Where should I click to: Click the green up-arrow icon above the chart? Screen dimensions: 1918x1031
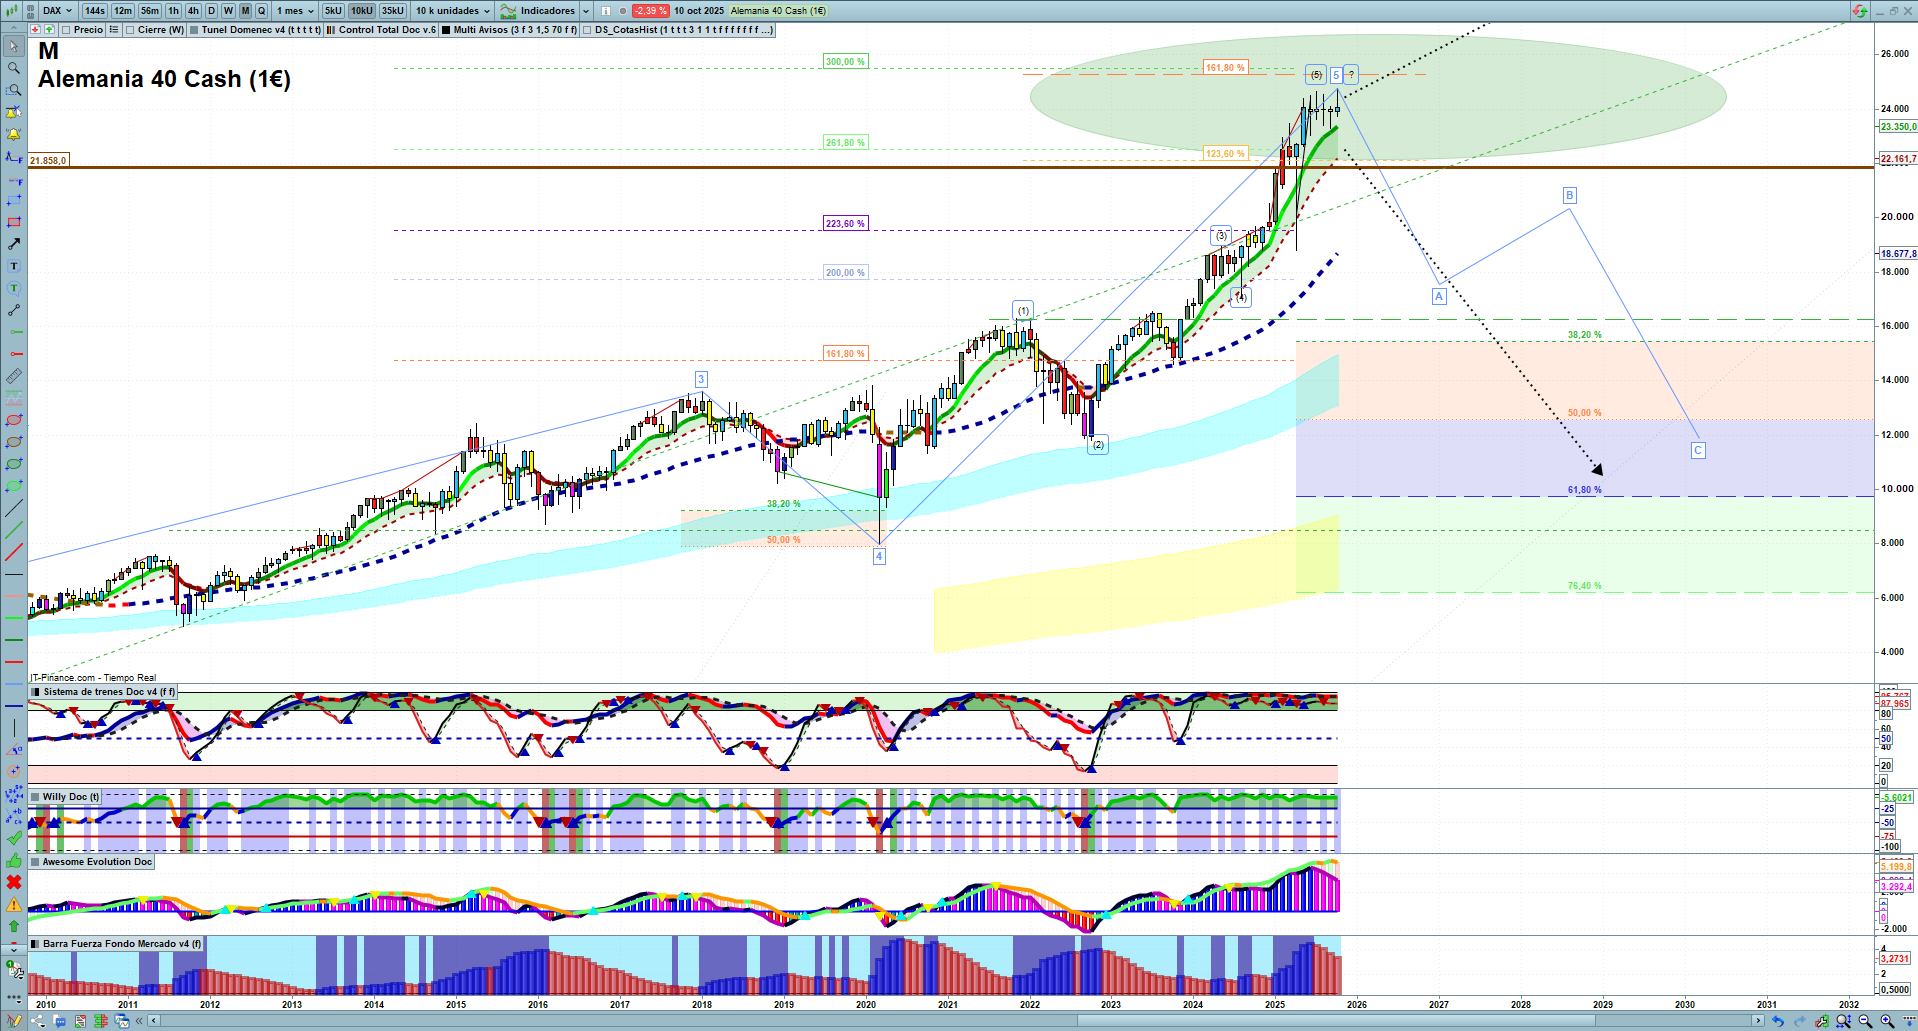[x=49, y=30]
